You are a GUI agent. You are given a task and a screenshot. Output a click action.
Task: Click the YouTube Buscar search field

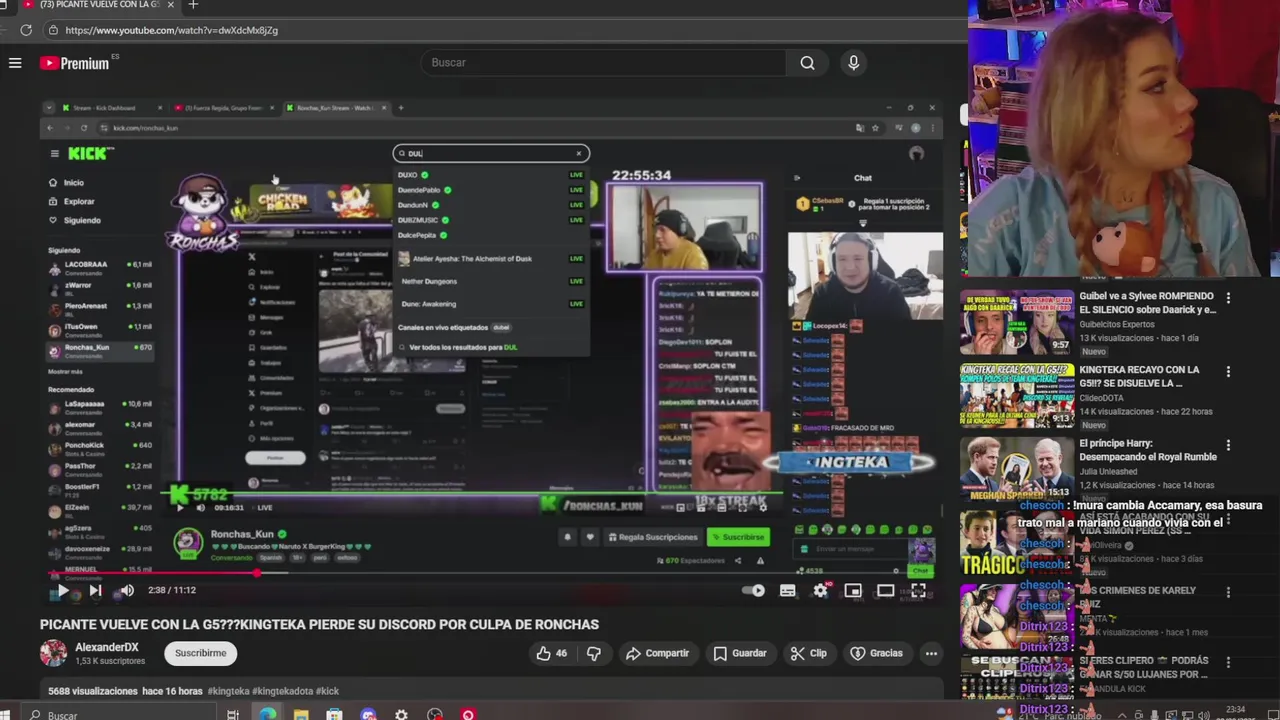[x=604, y=63]
